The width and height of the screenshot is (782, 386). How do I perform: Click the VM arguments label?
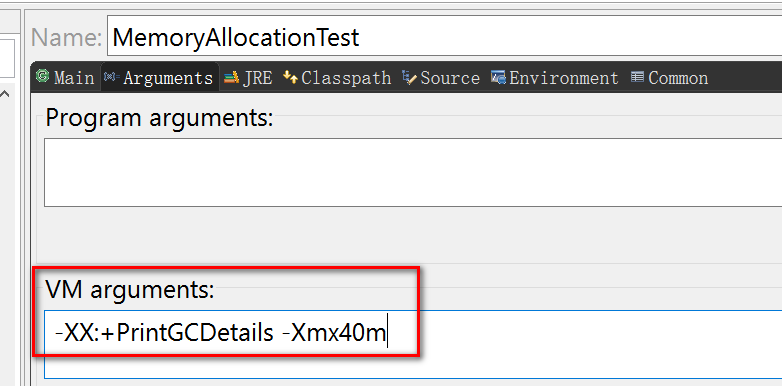(130, 290)
